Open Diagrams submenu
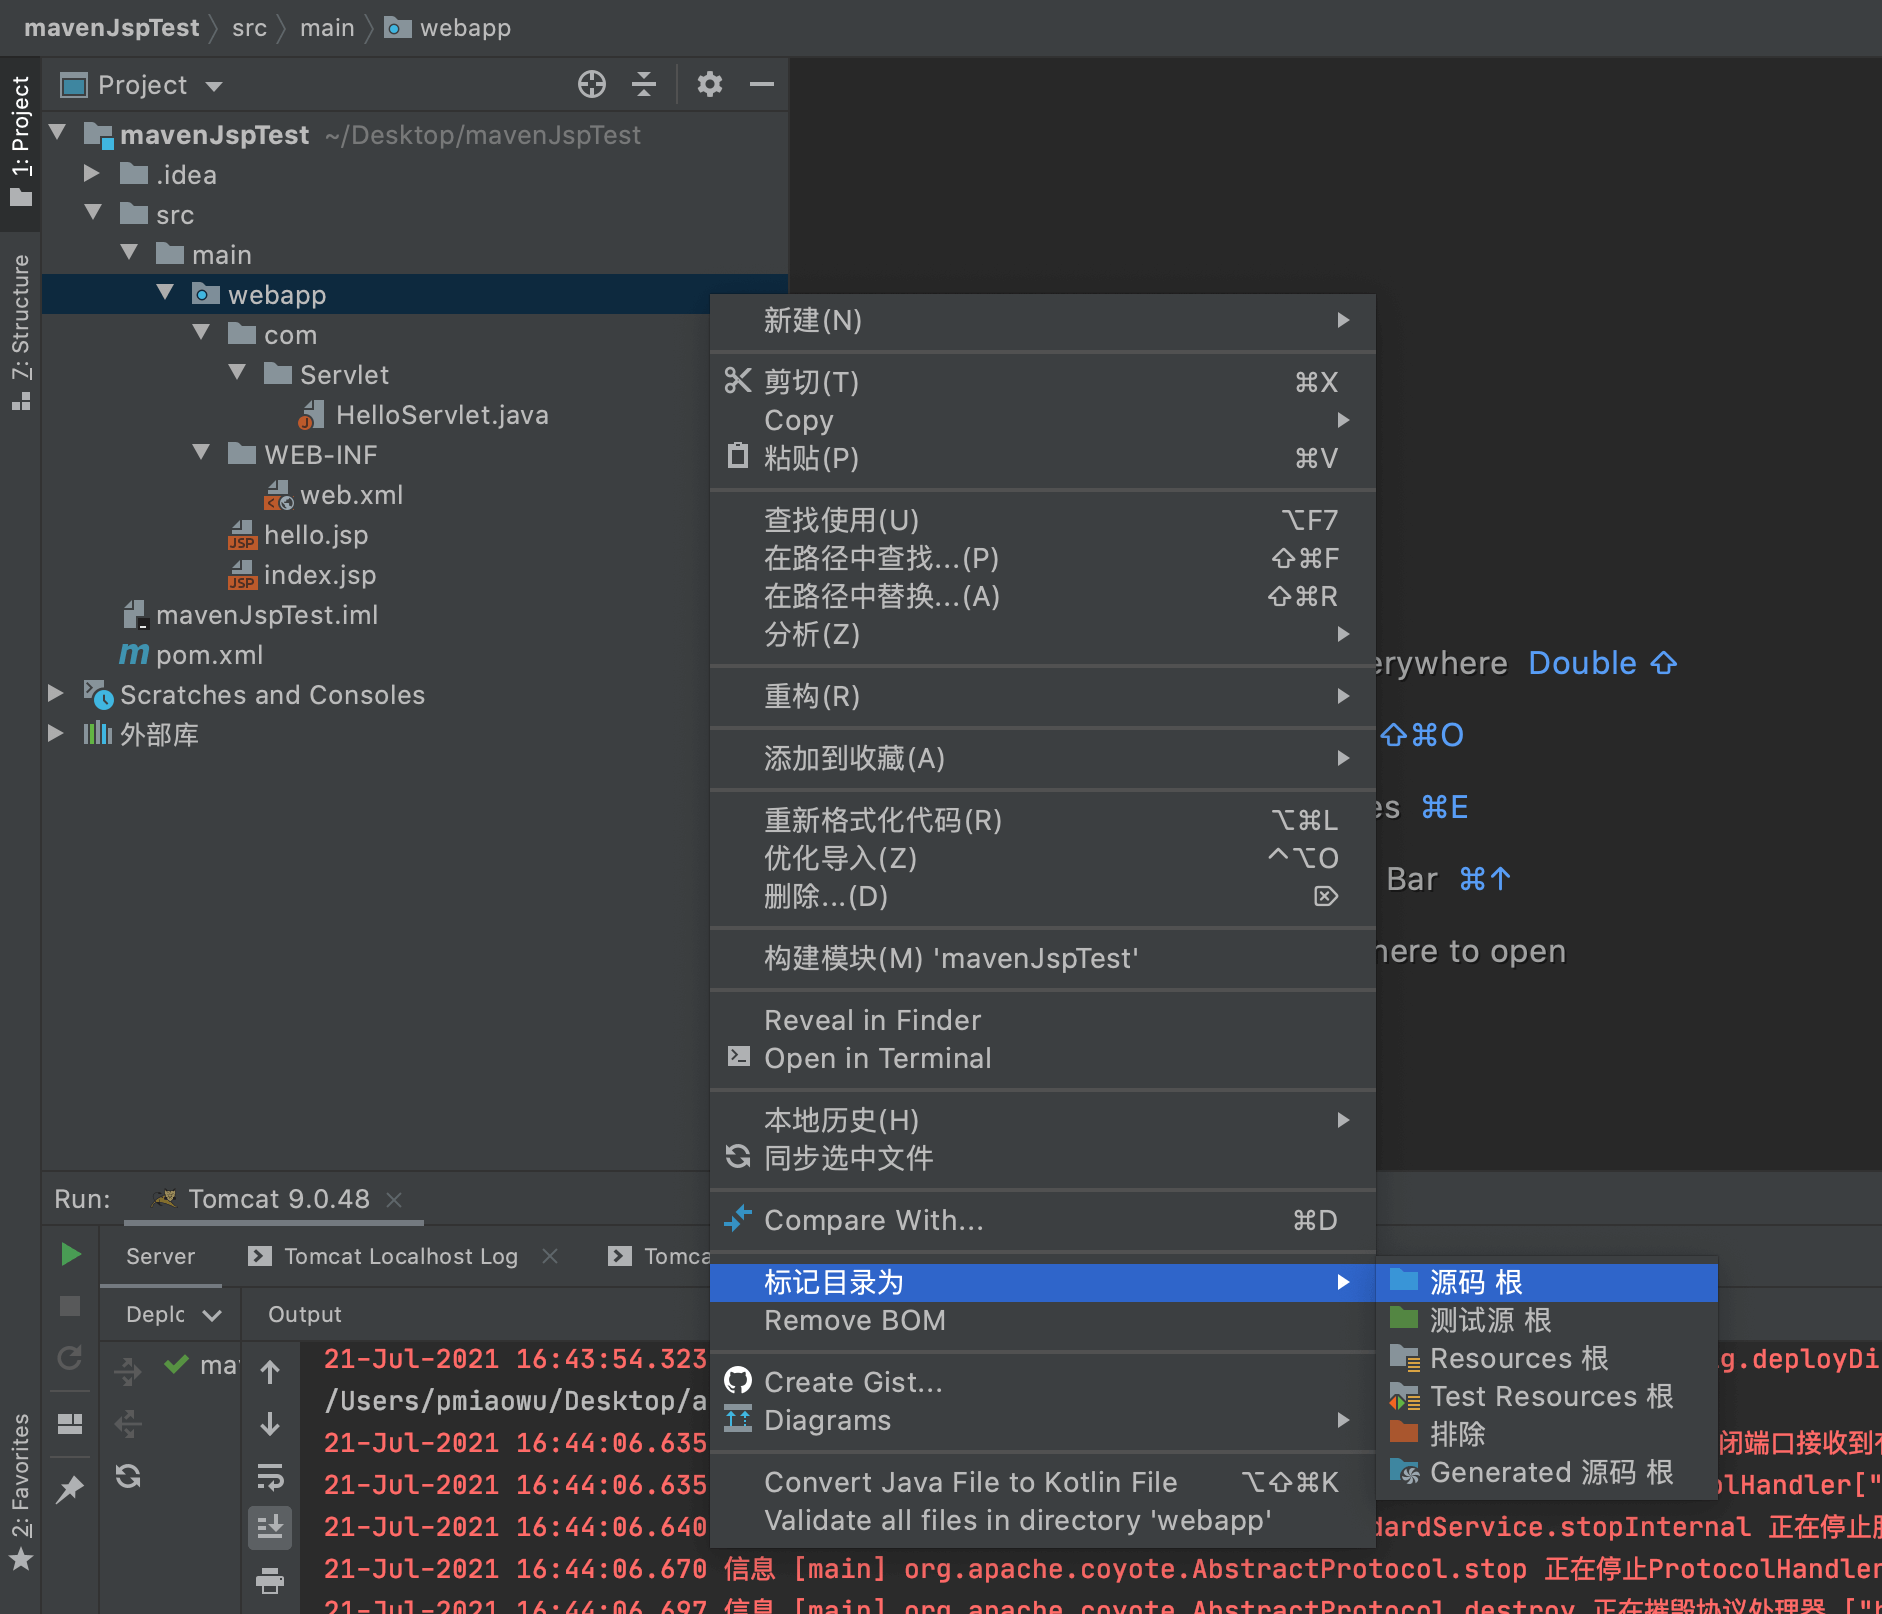The image size is (1882, 1614). tap(1043, 1420)
